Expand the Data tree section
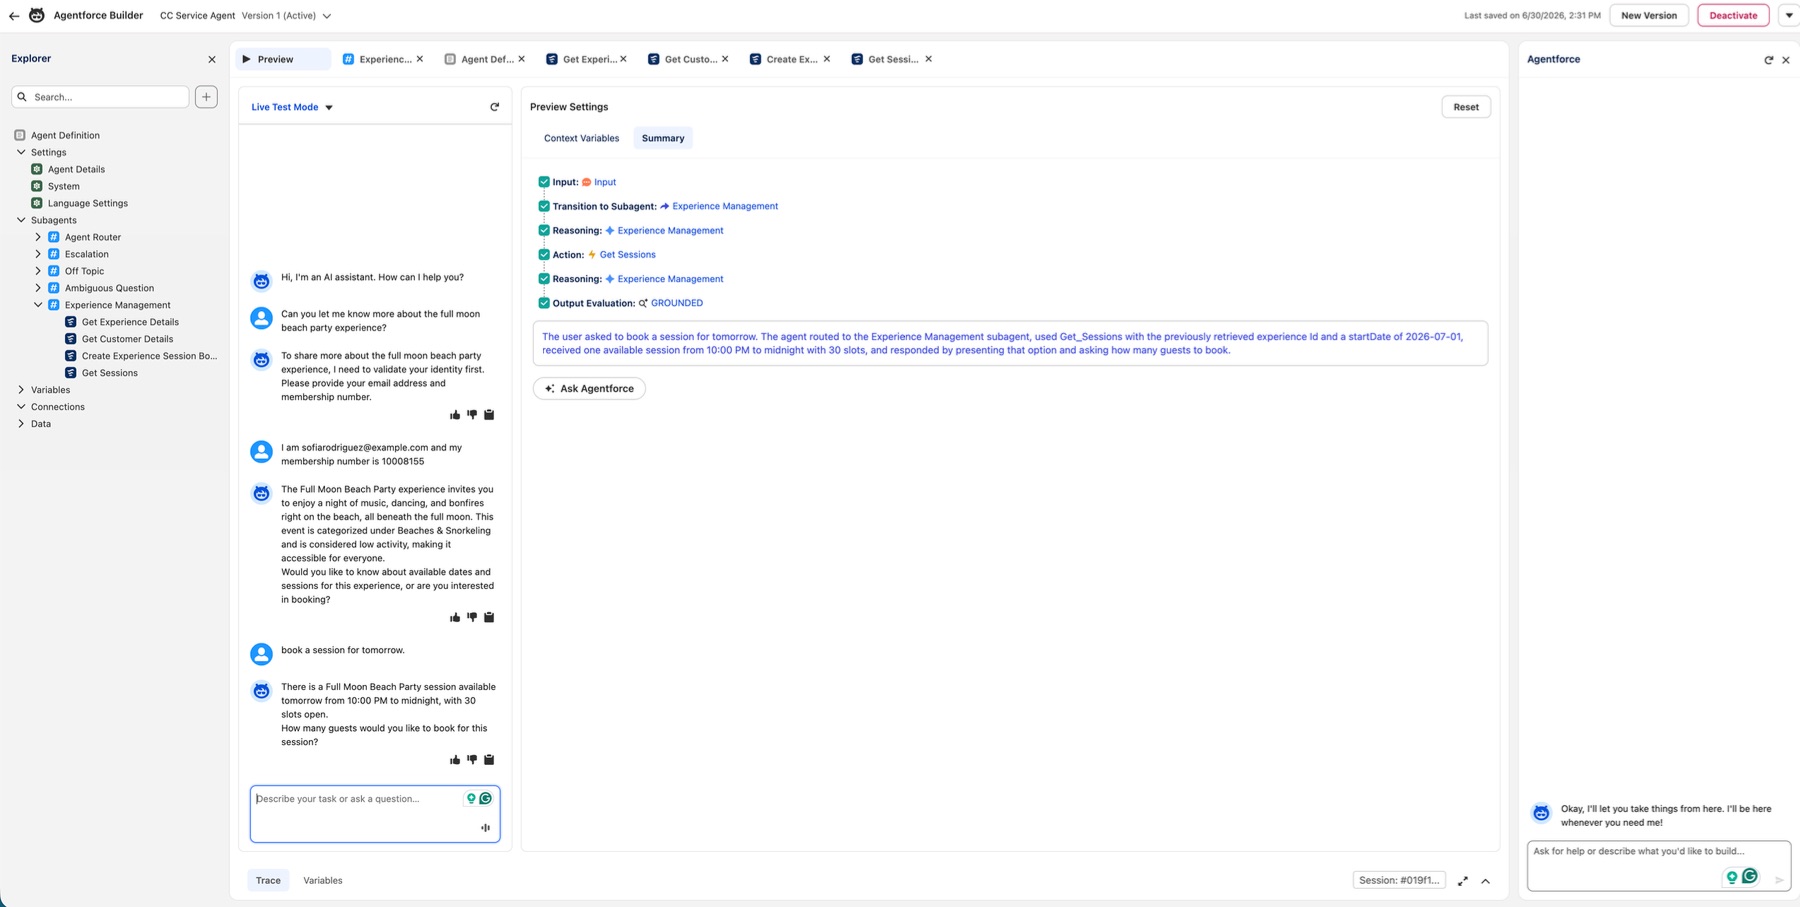1800x907 pixels. click(x=21, y=424)
